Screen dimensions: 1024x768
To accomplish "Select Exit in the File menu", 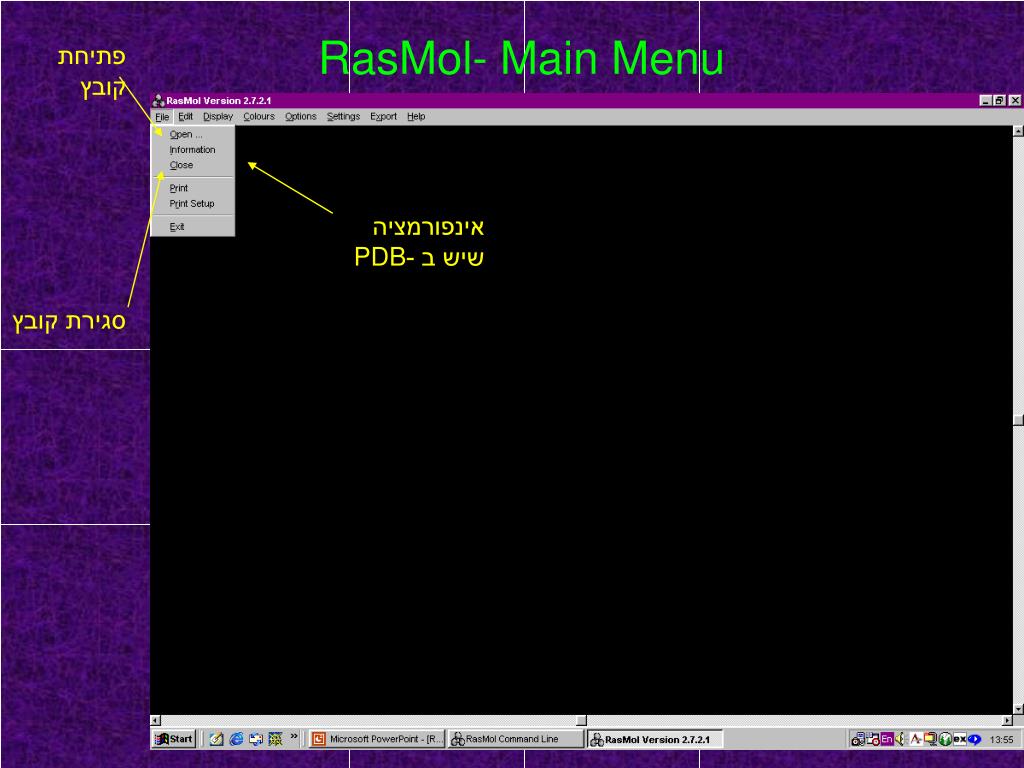I will (193, 227).
